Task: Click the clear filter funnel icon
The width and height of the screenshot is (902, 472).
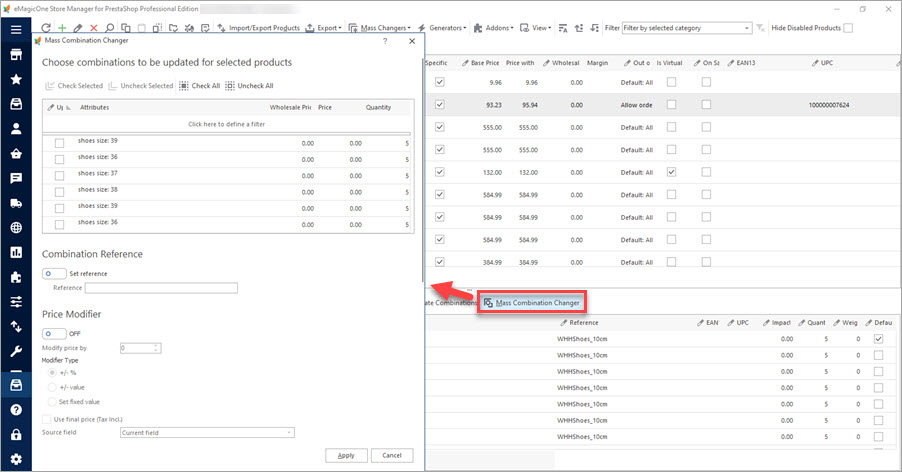Action: pyautogui.click(x=760, y=28)
